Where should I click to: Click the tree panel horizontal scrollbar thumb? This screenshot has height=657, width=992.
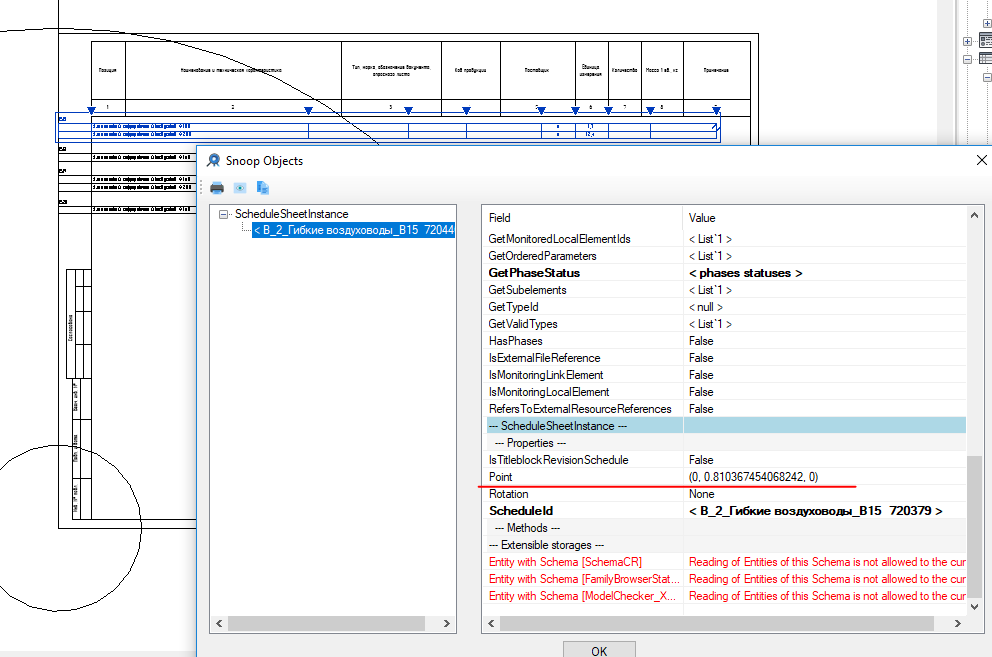point(326,623)
